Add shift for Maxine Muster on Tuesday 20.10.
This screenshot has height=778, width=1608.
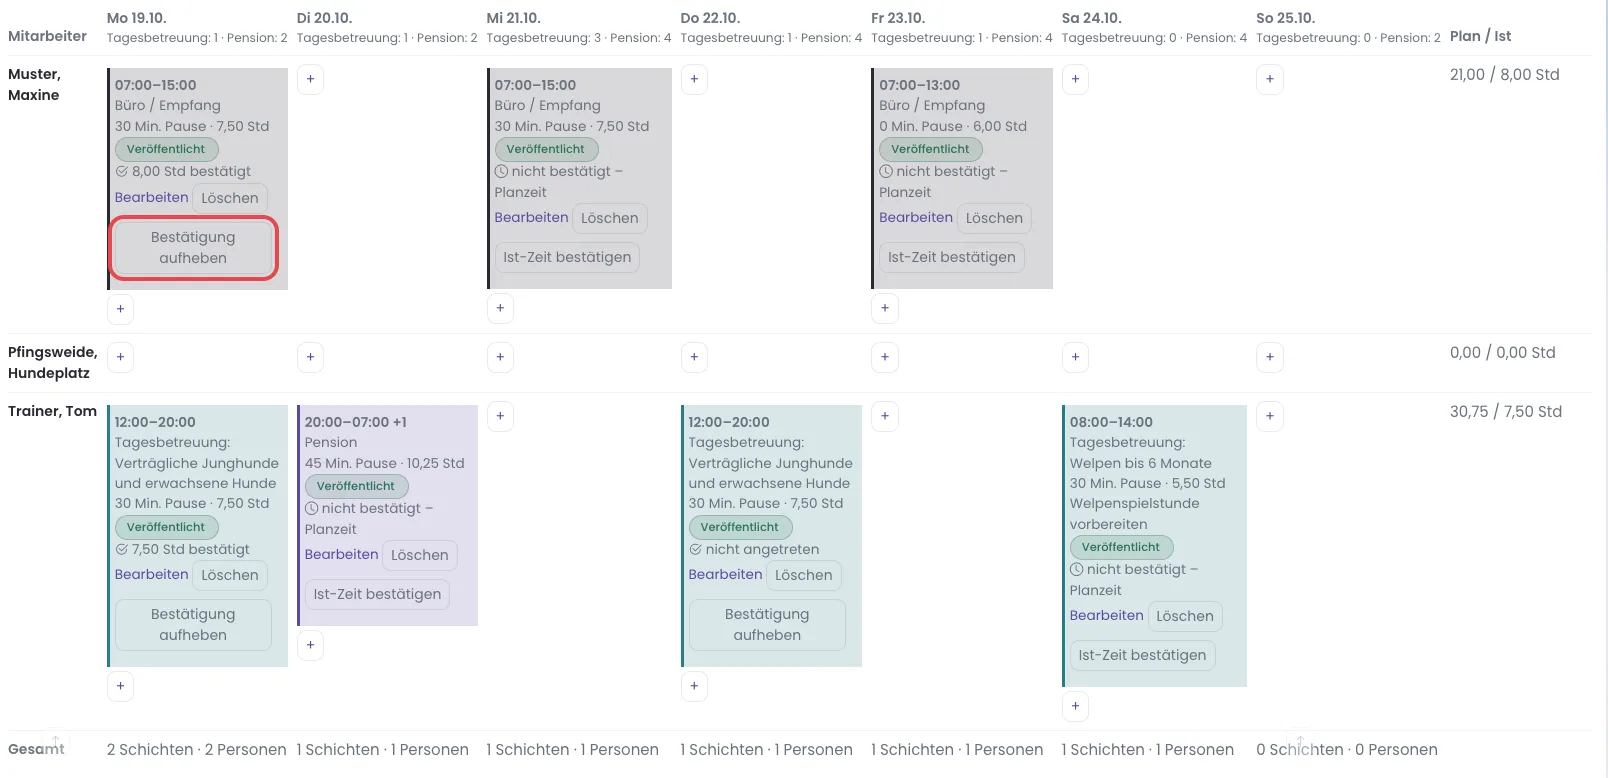310,79
